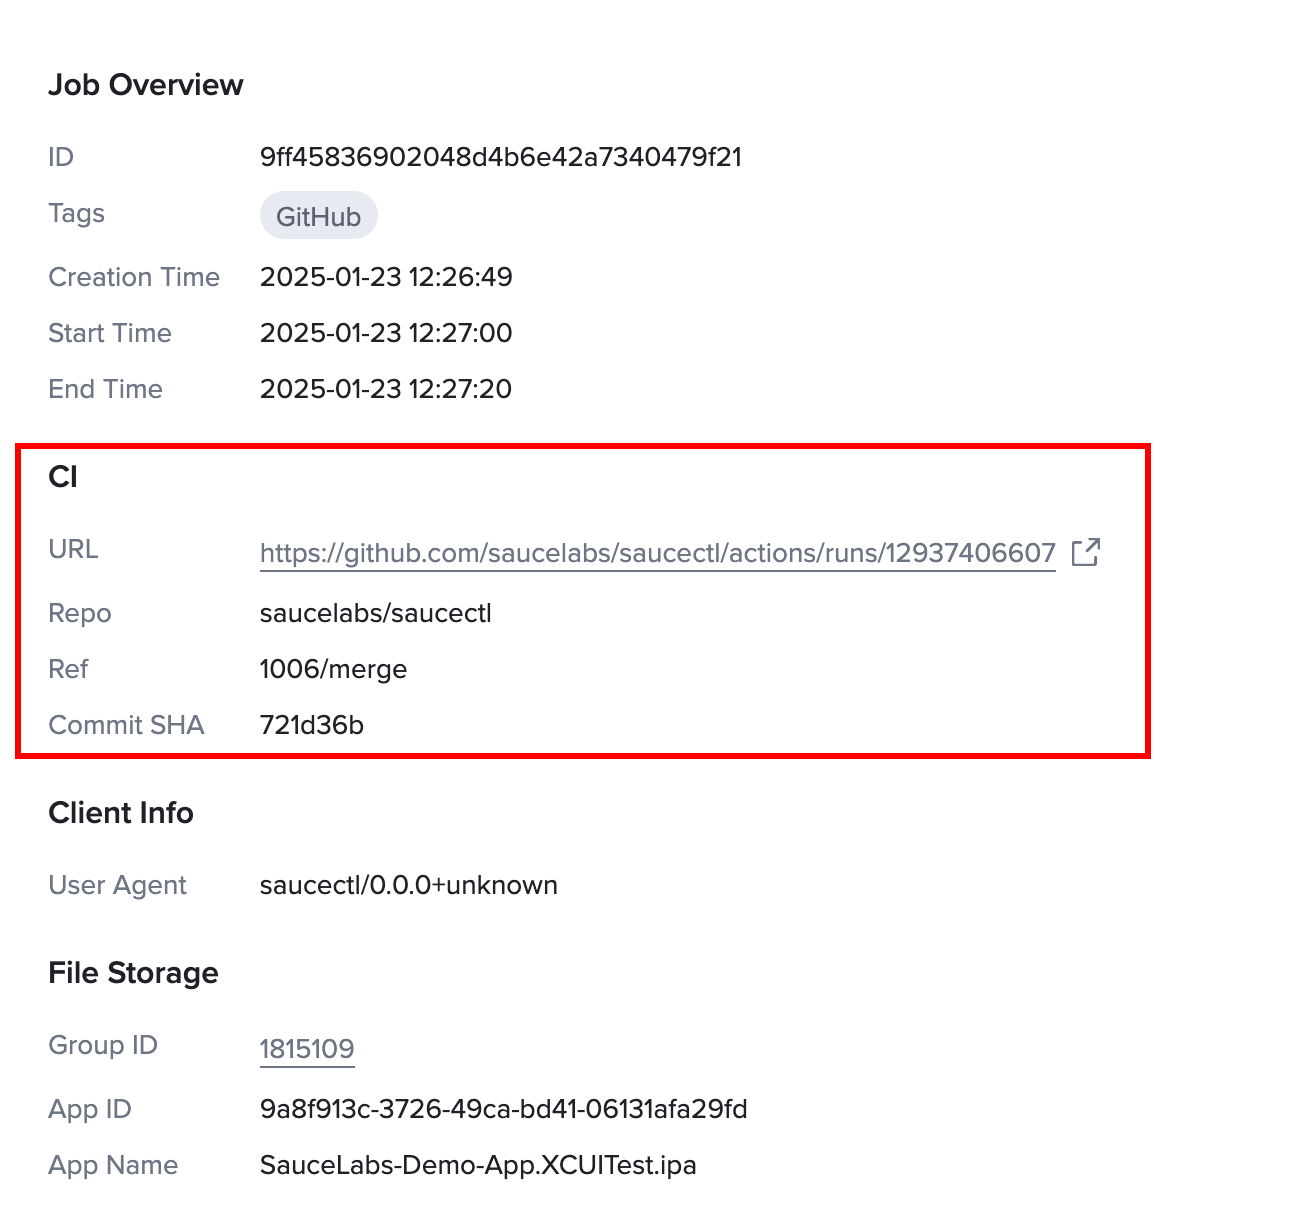
Task: Click the Ref value 1006/merge
Action: click(333, 669)
